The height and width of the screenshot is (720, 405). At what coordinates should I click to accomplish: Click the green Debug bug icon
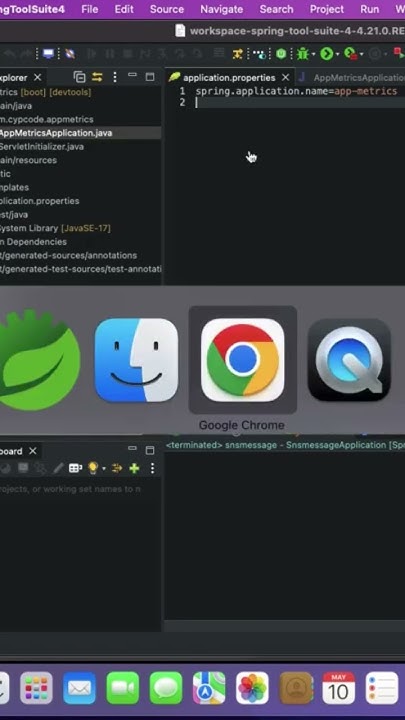pos(303,54)
